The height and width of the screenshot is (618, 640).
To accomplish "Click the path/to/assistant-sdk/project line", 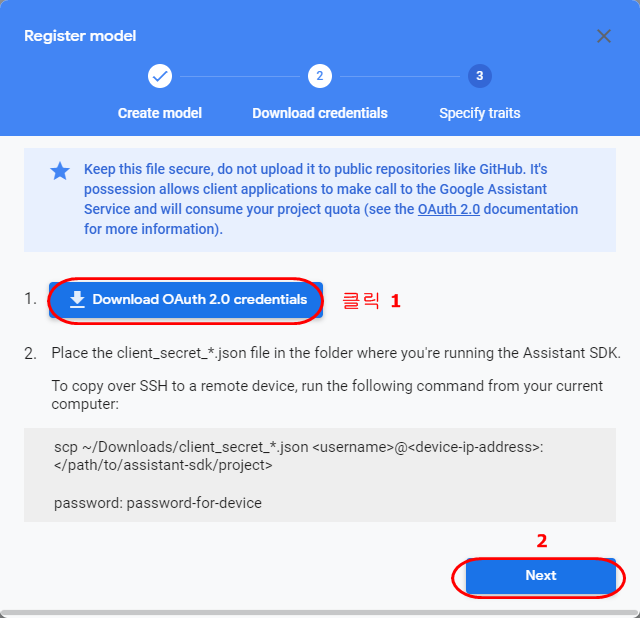I will click(163, 465).
